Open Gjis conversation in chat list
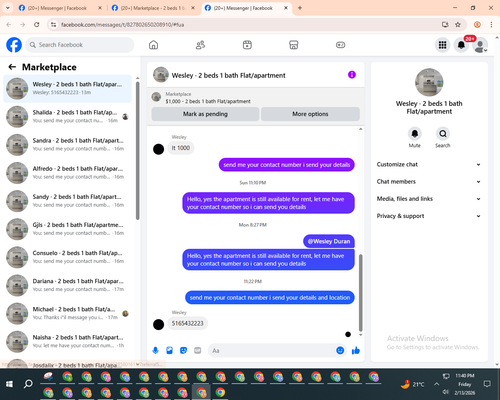Viewport: 500px width, 400px height. pyautogui.click(x=67, y=229)
